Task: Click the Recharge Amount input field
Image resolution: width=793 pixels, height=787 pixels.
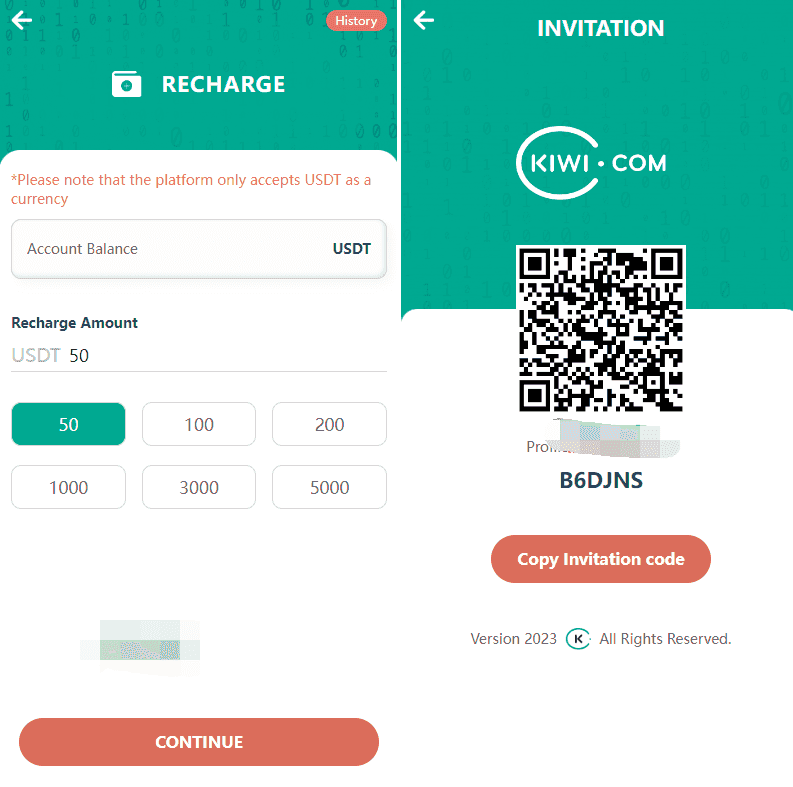Action: (199, 356)
